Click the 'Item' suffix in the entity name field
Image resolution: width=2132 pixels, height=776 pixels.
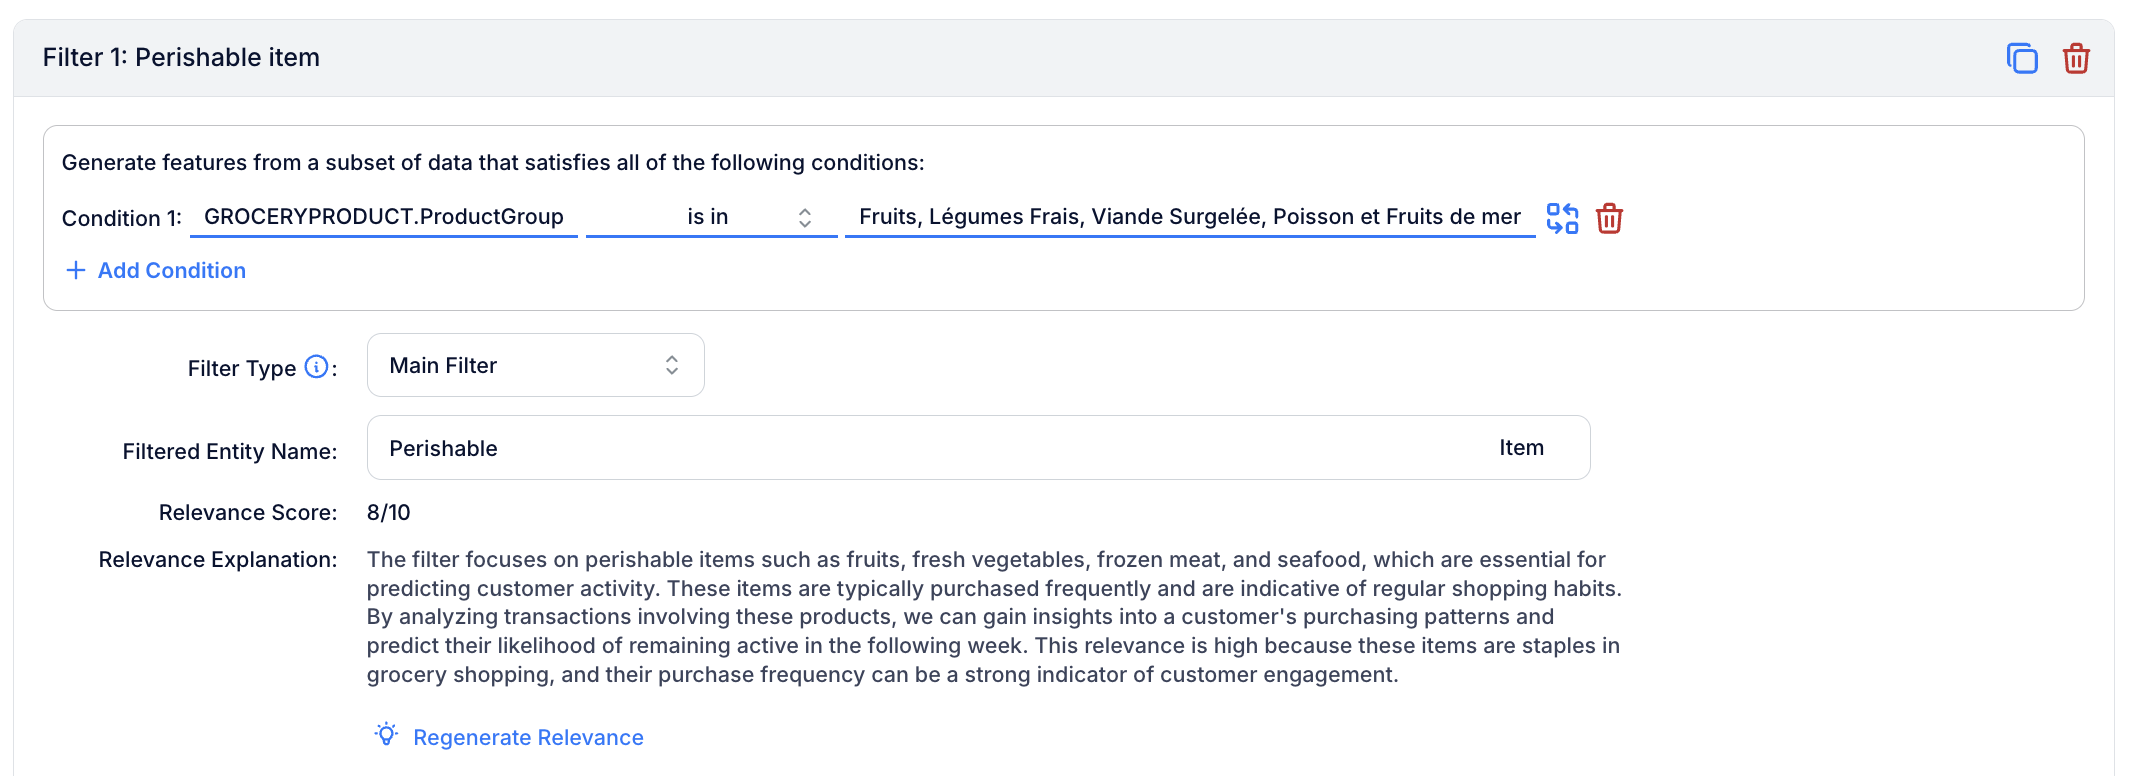[x=1521, y=448]
